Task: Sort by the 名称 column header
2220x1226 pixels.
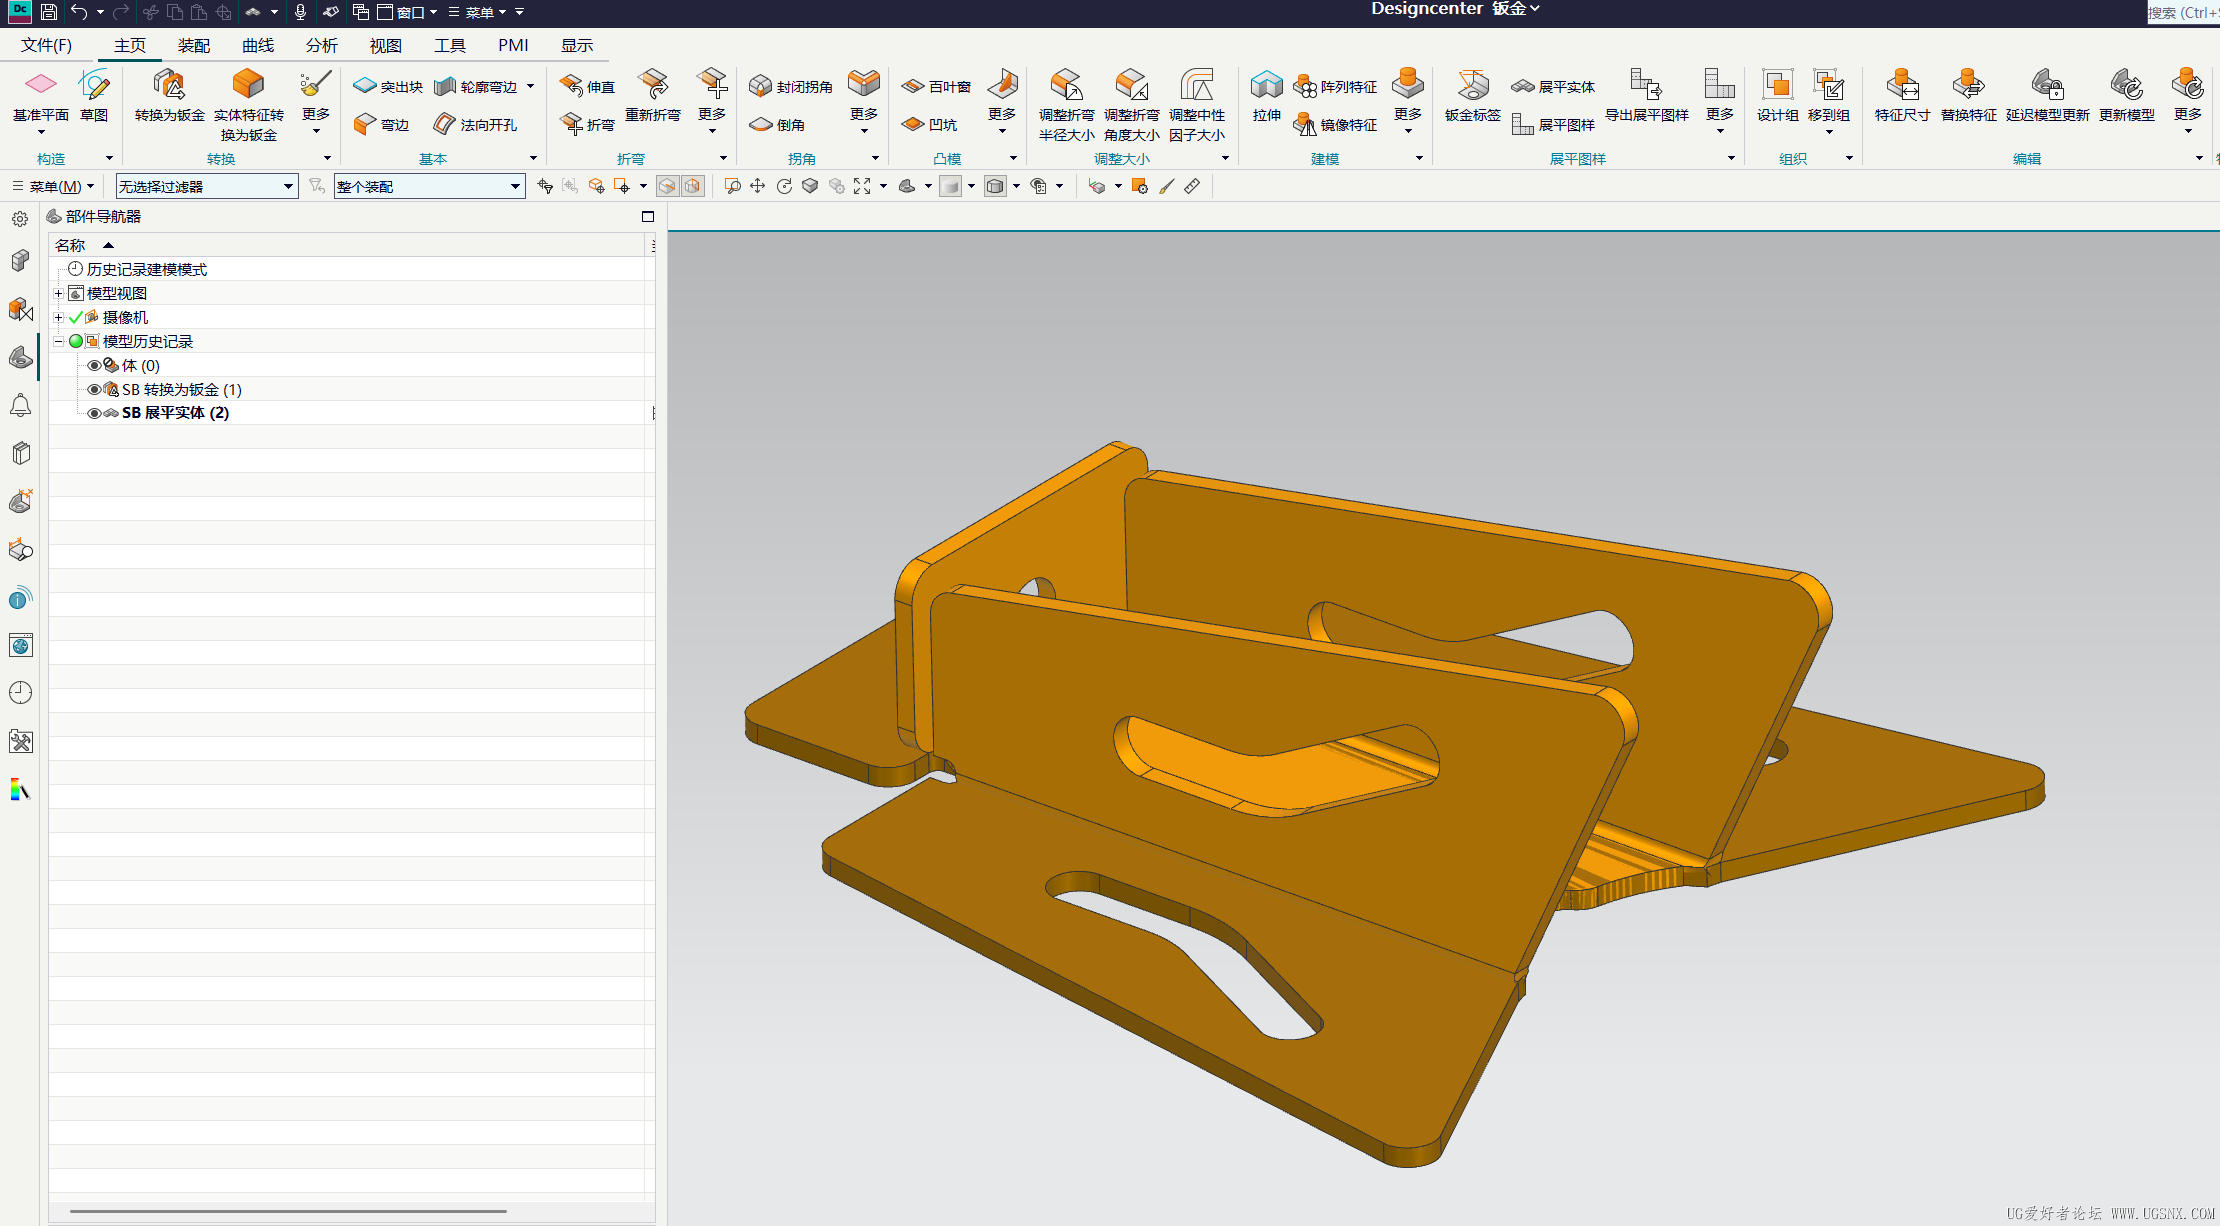Action: point(70,245)
